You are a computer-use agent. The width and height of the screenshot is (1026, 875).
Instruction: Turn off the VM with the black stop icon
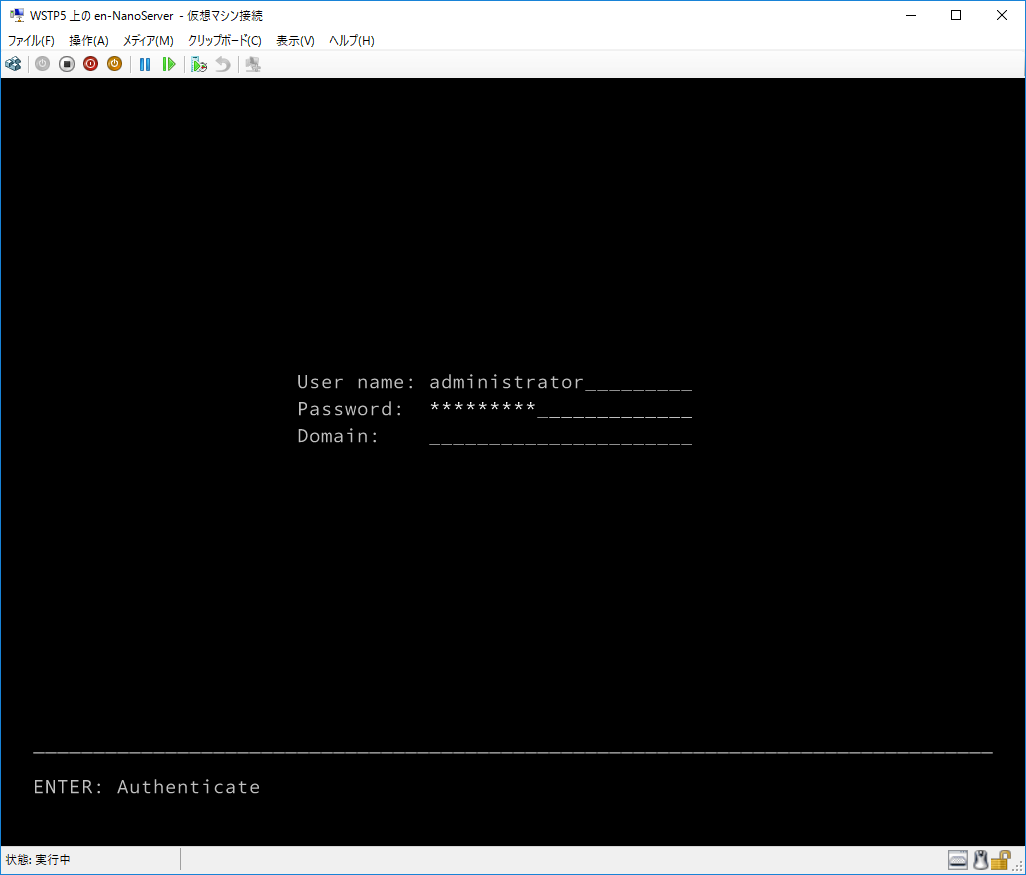click(x=67, y=64)
